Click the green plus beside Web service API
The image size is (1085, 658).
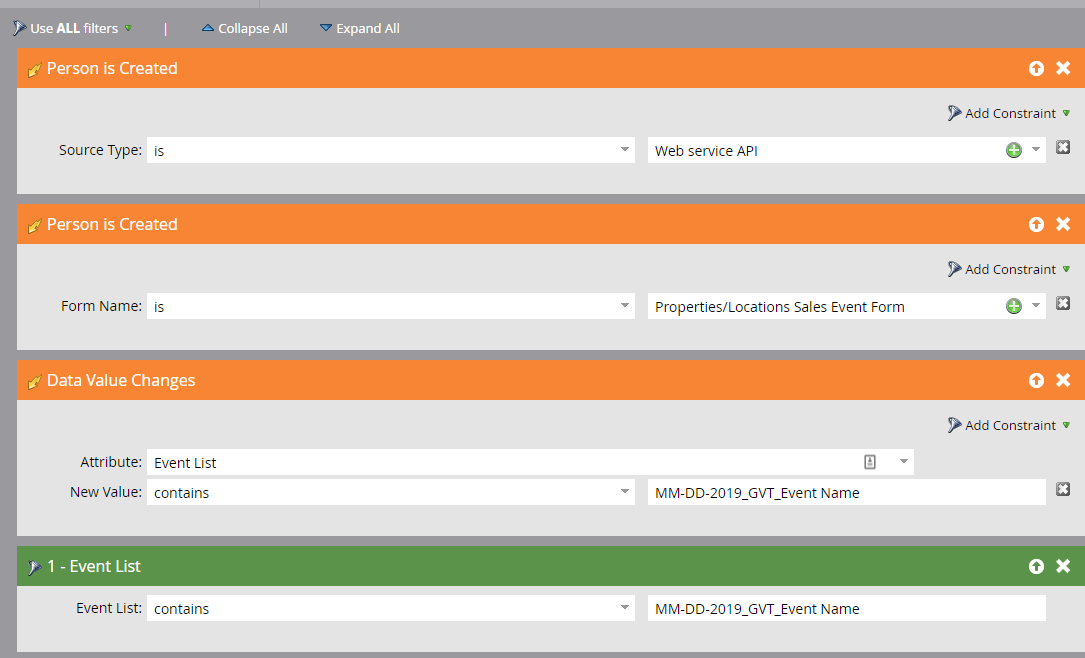(1013, 149)
